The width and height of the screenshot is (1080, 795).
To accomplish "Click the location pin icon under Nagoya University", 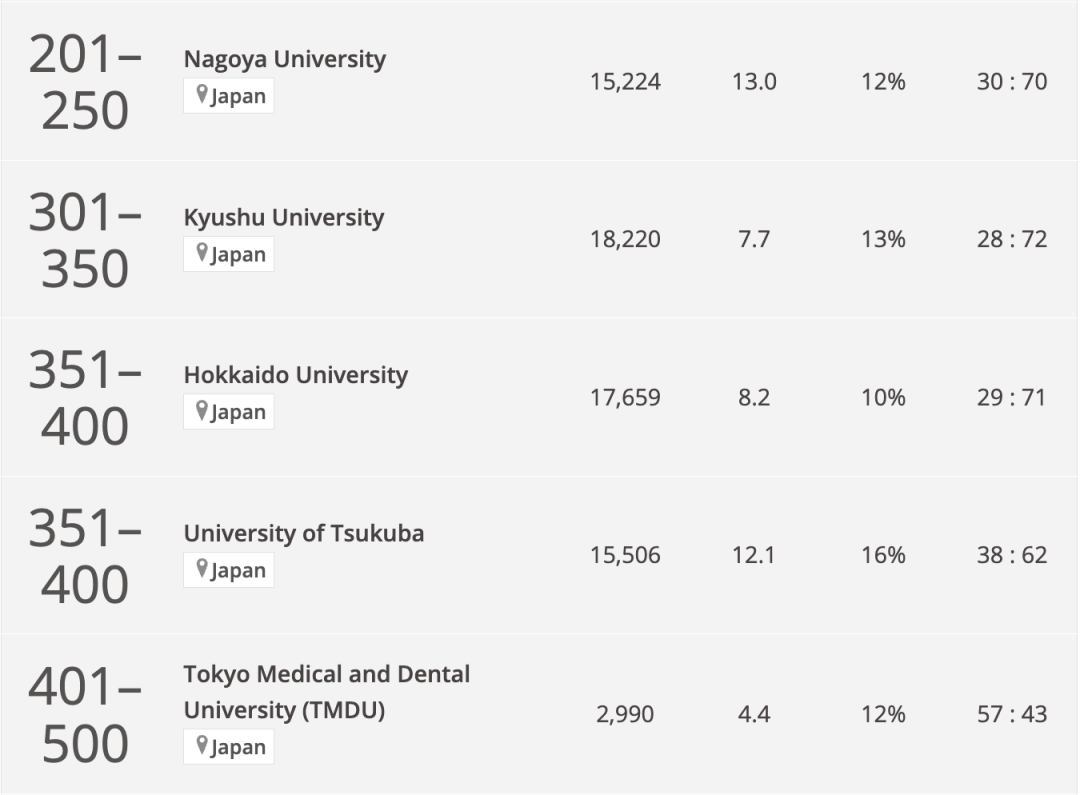I will point(202,96).
